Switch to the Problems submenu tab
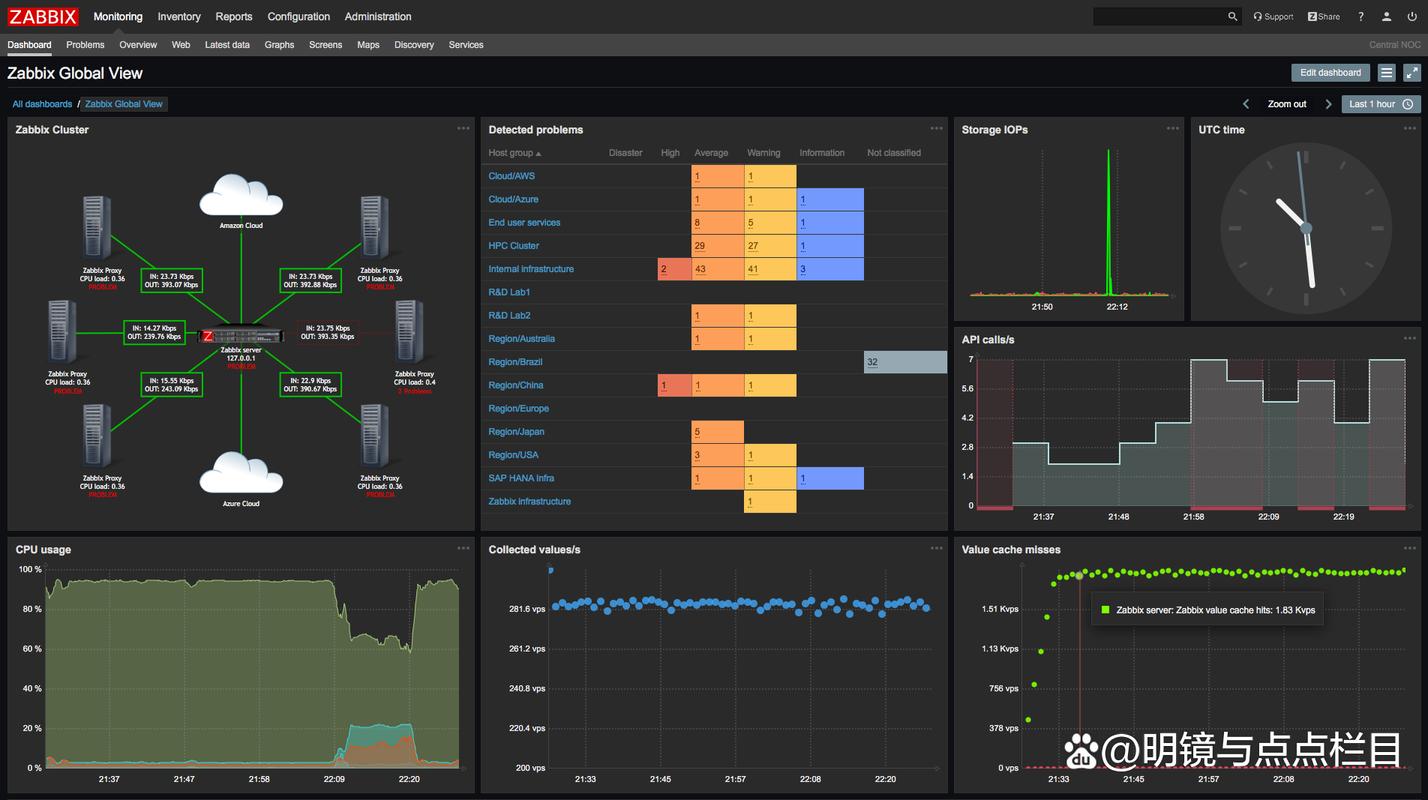1428x800 pixels. (85, 45)
